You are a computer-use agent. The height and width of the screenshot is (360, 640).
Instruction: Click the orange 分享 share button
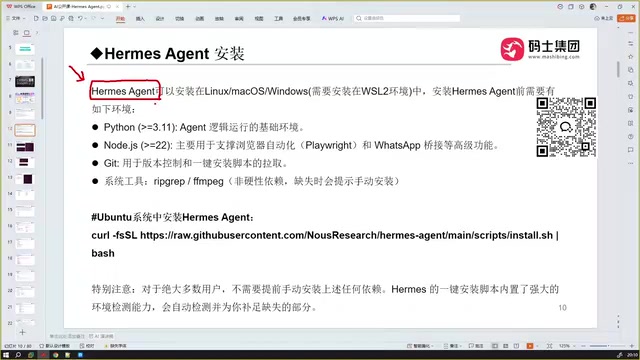pyautogui.click(x=627, y=18)
